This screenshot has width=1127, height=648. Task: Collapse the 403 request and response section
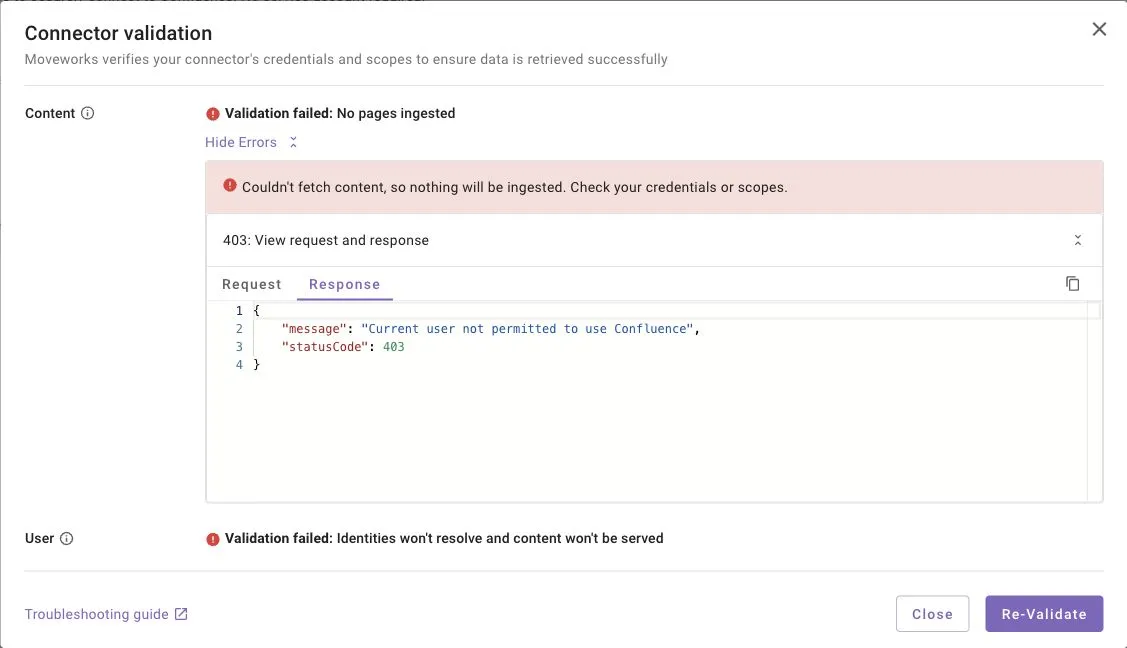point(1077,240)
